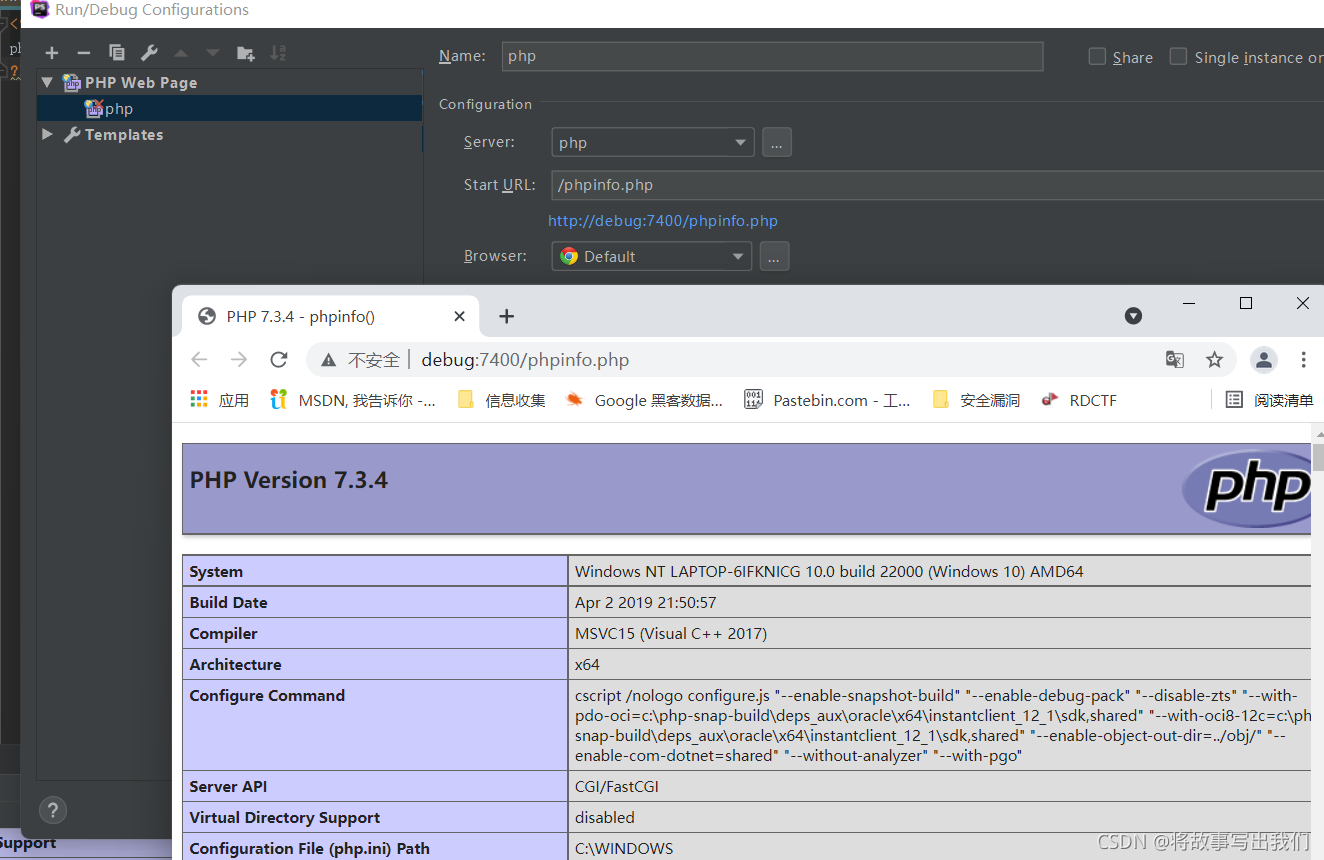This screenshot has width=1324, height=860.
Task: Select the Templates tree item label
Action: (124, 134)
